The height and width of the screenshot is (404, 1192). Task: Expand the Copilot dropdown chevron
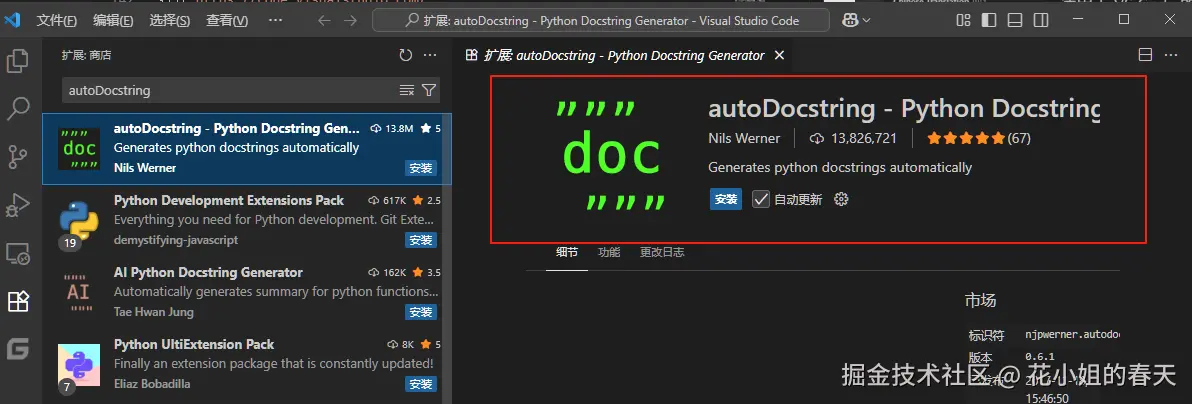pos(867,21)
